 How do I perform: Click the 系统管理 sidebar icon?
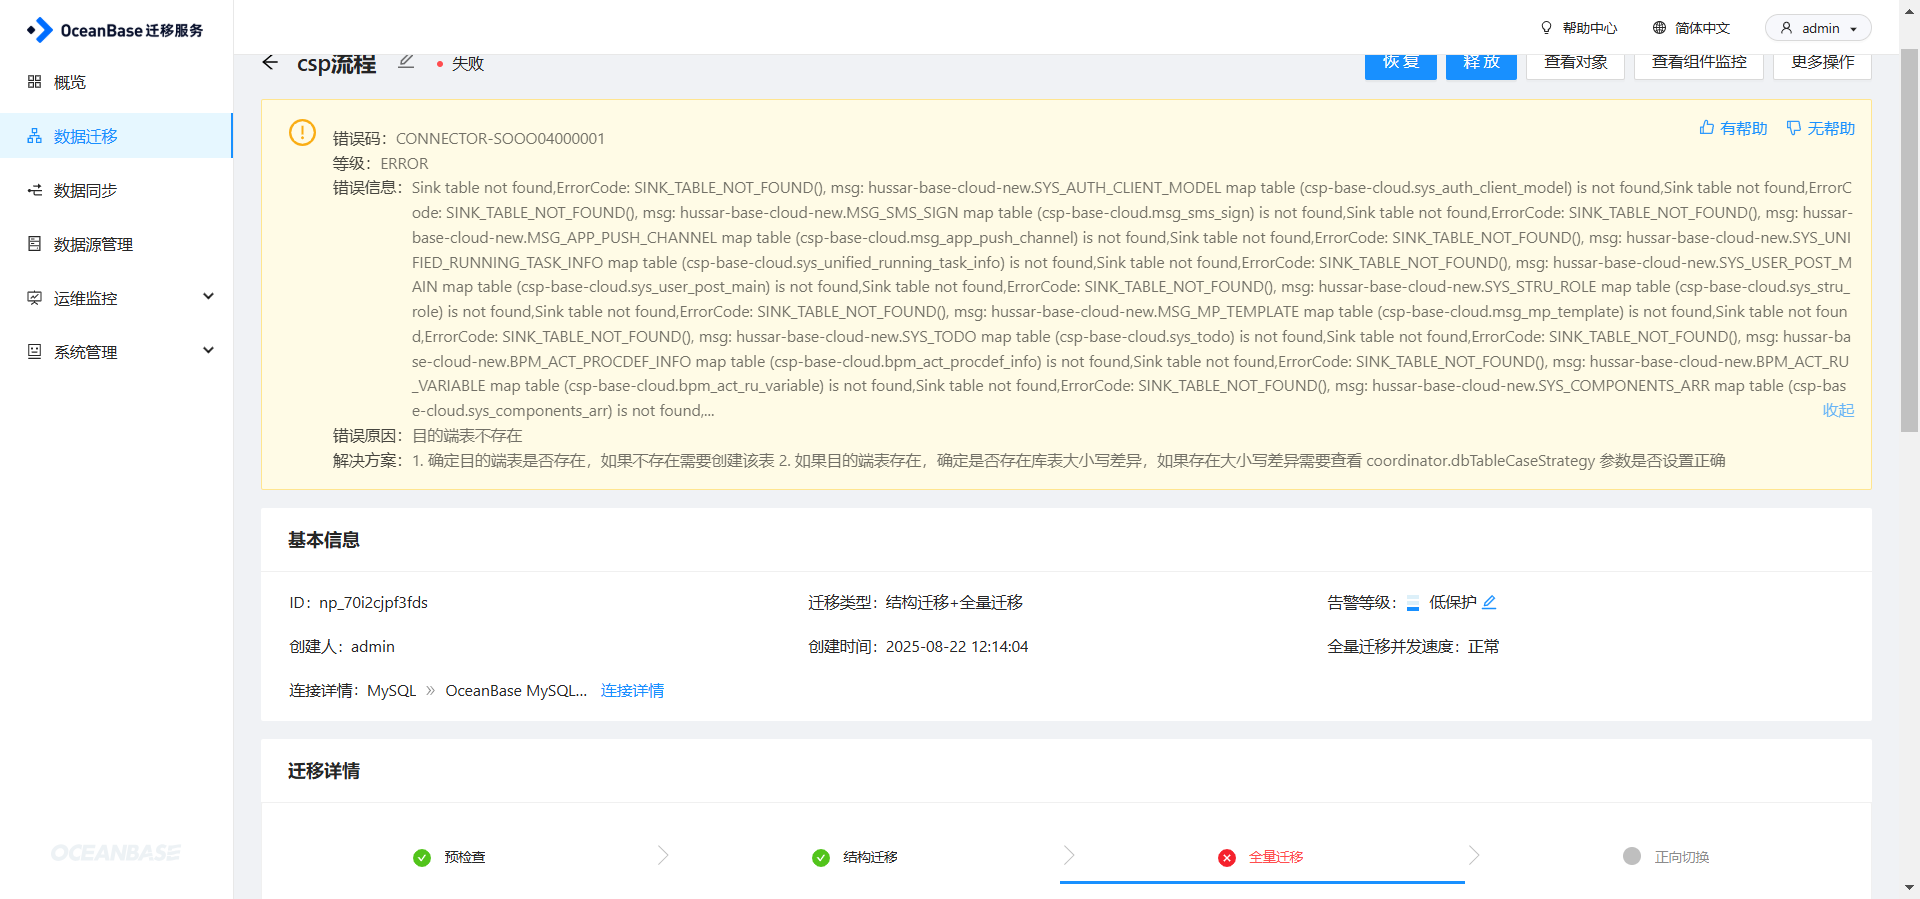point(34,352)
